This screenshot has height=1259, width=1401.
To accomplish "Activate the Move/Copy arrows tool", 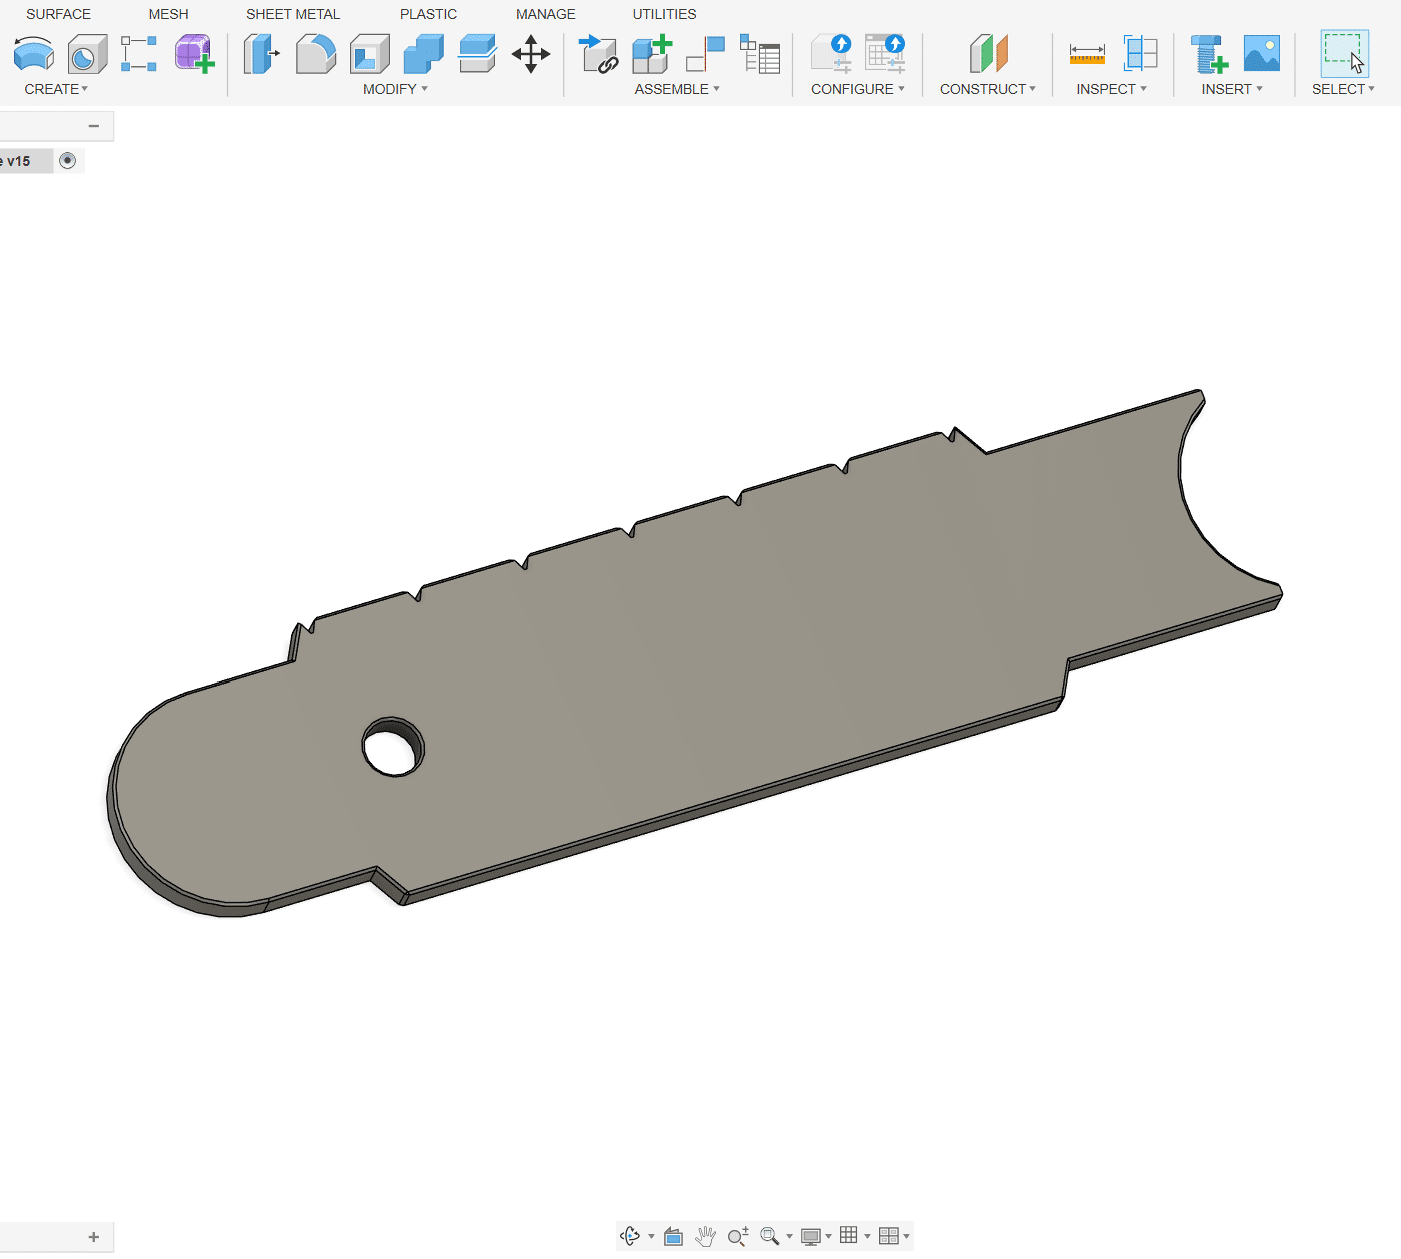I will pyautogui.click(x=530, y=54).
